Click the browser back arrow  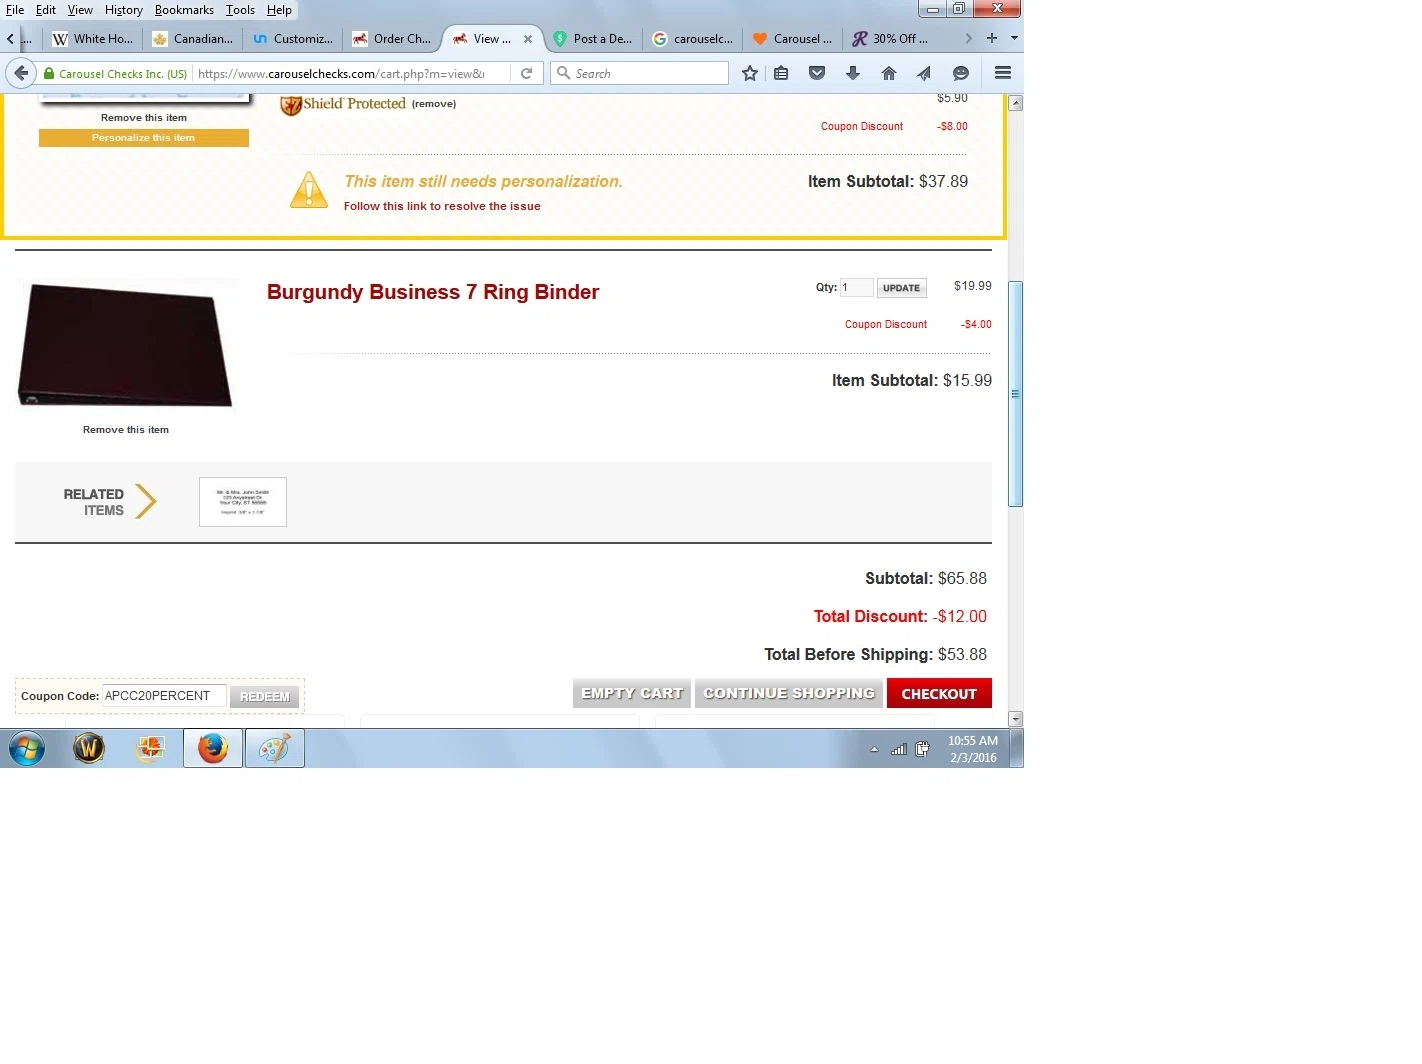click(21, 73)
